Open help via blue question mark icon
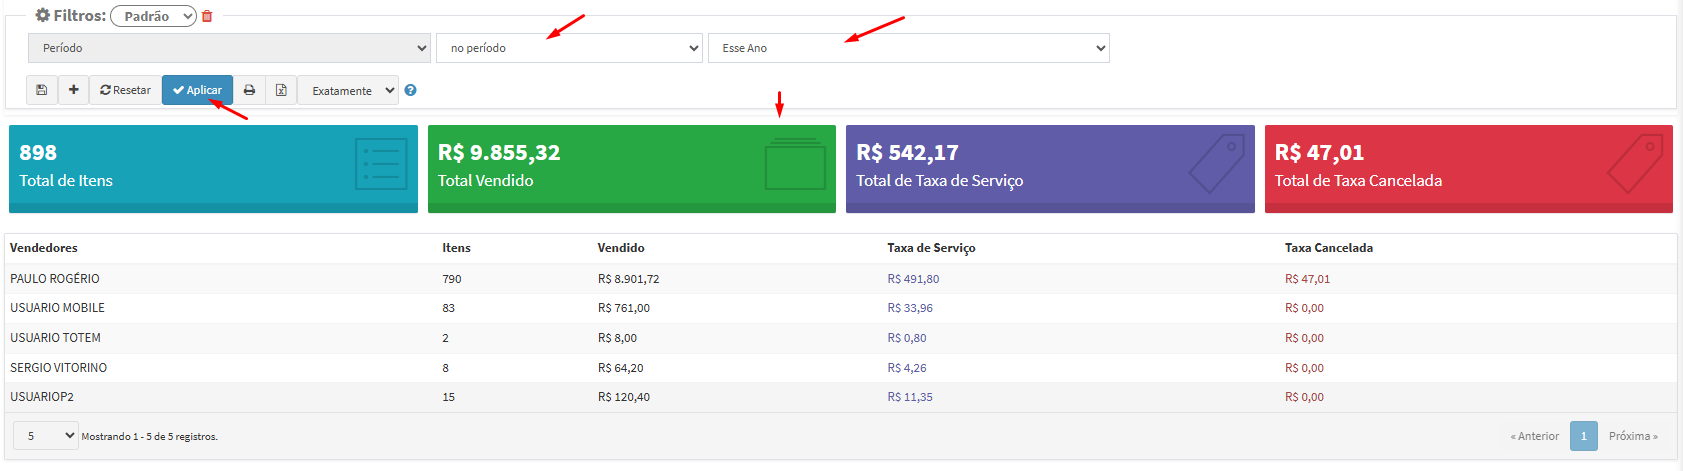The width and height of the screenshot is (1683, 471). click(410, 90)
